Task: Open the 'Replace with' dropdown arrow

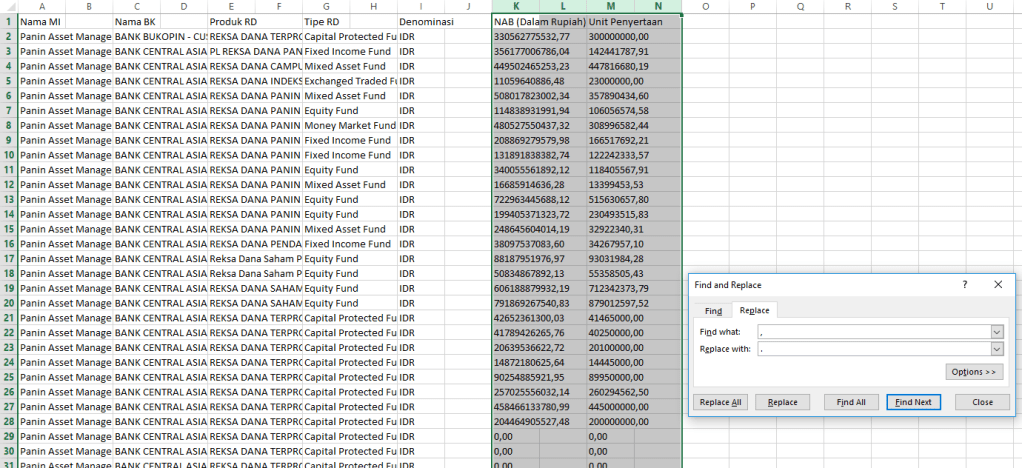Action: [x=996, y=349]
